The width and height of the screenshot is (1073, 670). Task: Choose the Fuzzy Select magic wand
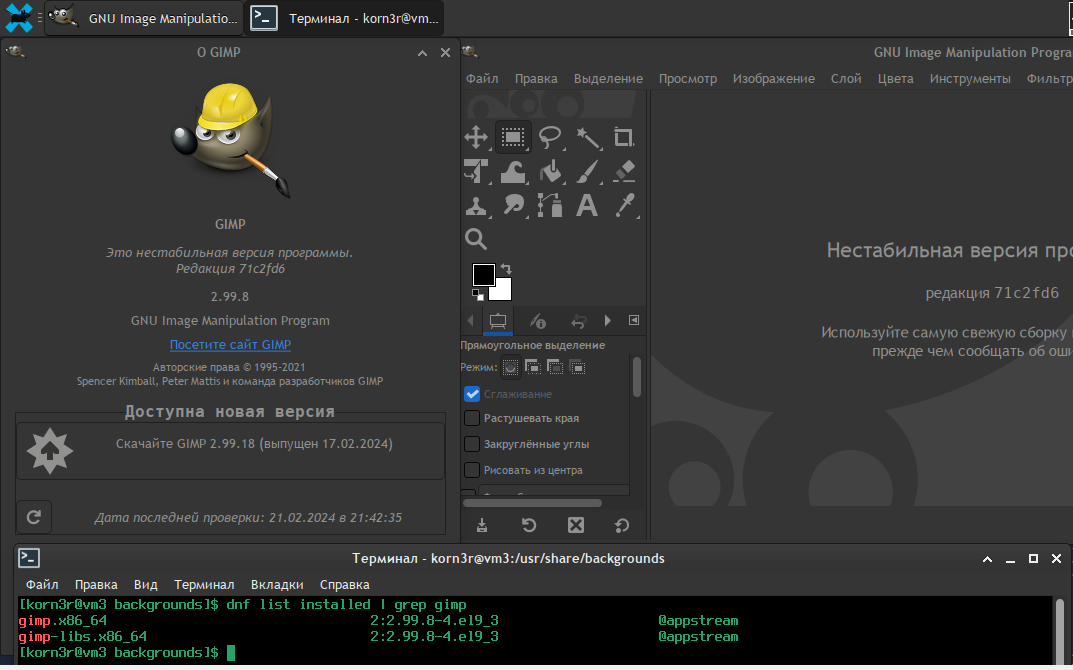[587, 137]
